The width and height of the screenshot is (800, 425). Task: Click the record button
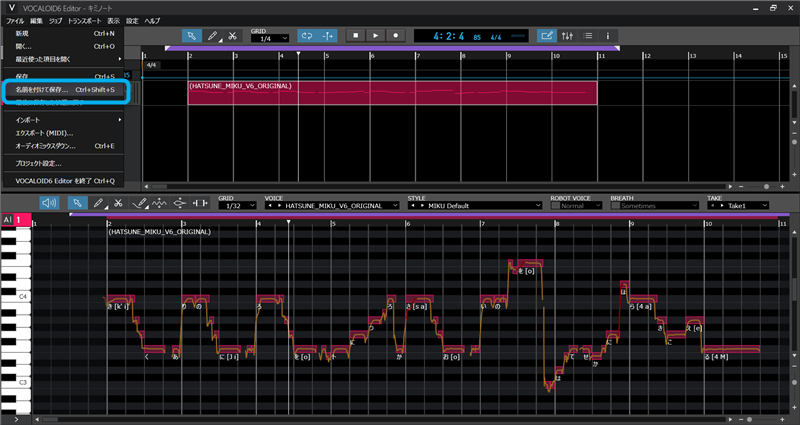click(395, 36)
